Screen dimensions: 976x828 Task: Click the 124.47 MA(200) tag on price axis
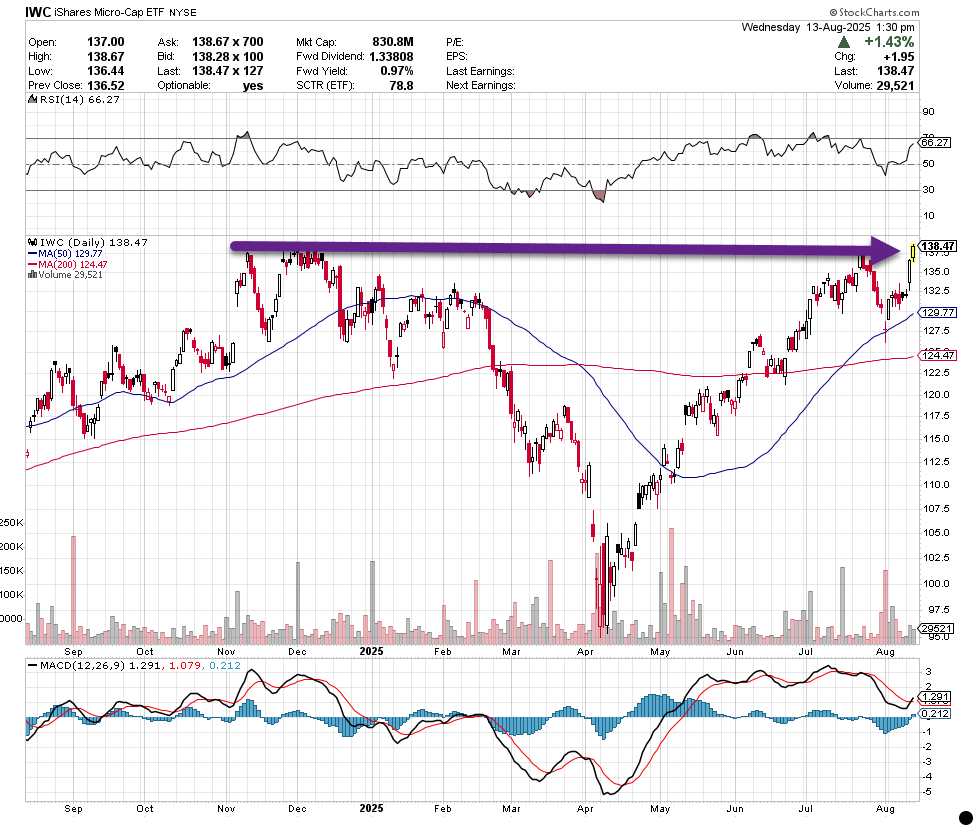tap(937, 355)
